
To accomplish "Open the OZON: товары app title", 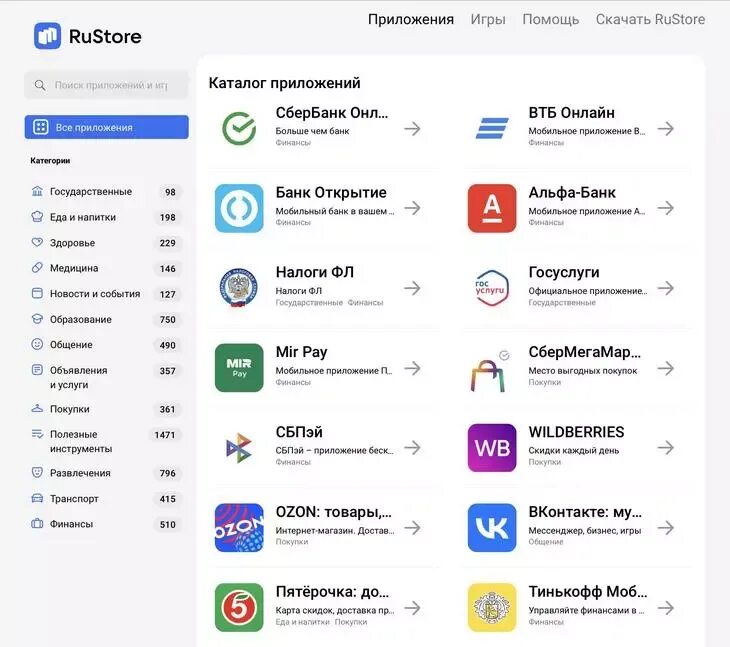I will tap(334, 512).
